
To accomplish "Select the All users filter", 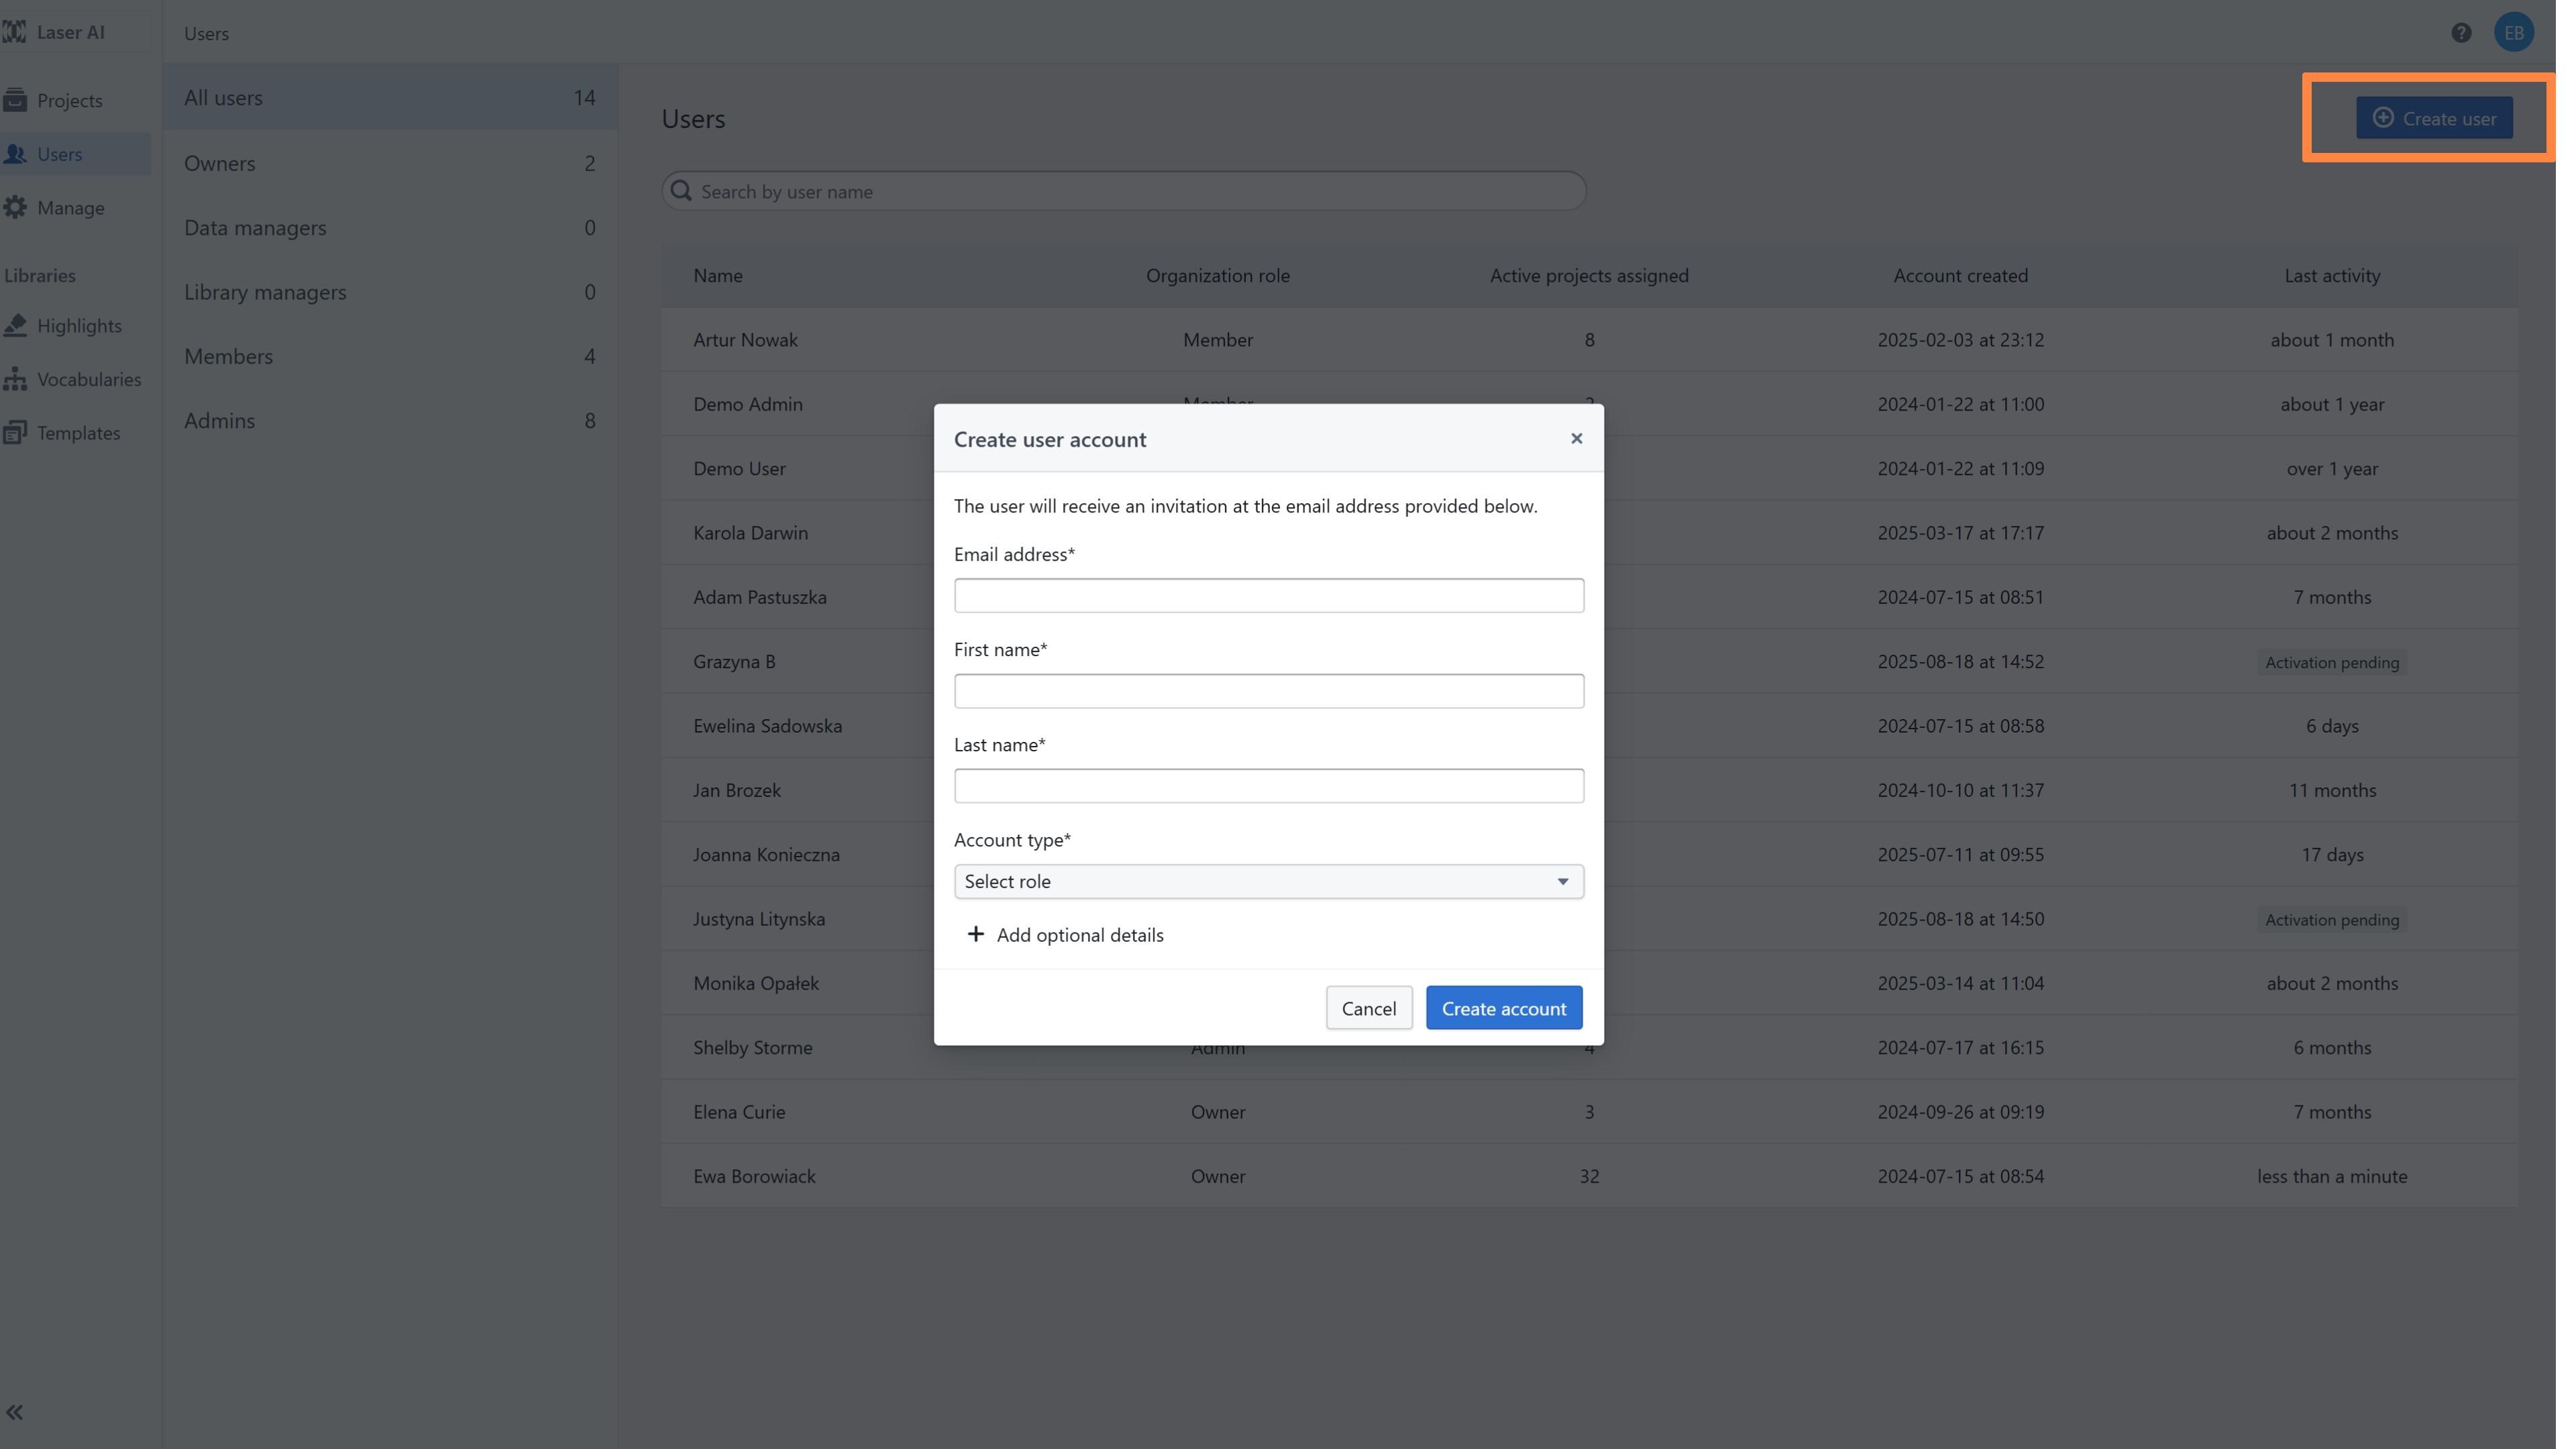I will tap(390, 97).
